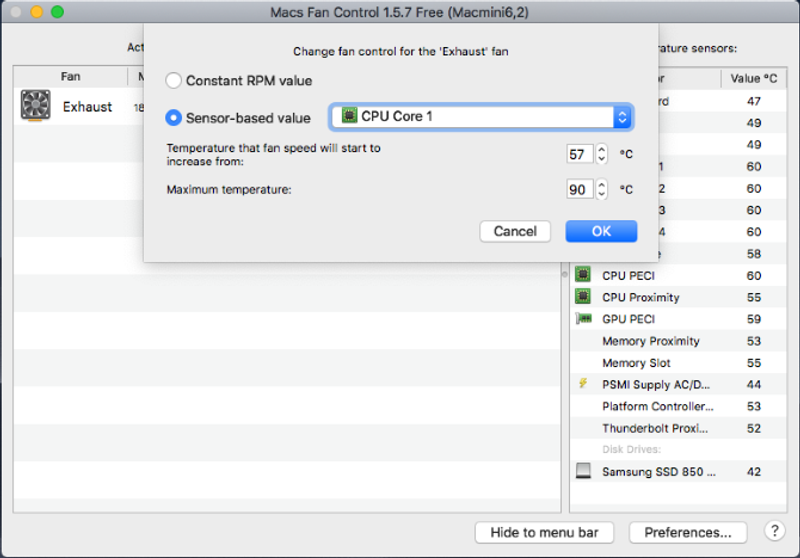Screen dimensions: 800x558
Task: Select the Constant RPM value option
Action: point(174,81)
